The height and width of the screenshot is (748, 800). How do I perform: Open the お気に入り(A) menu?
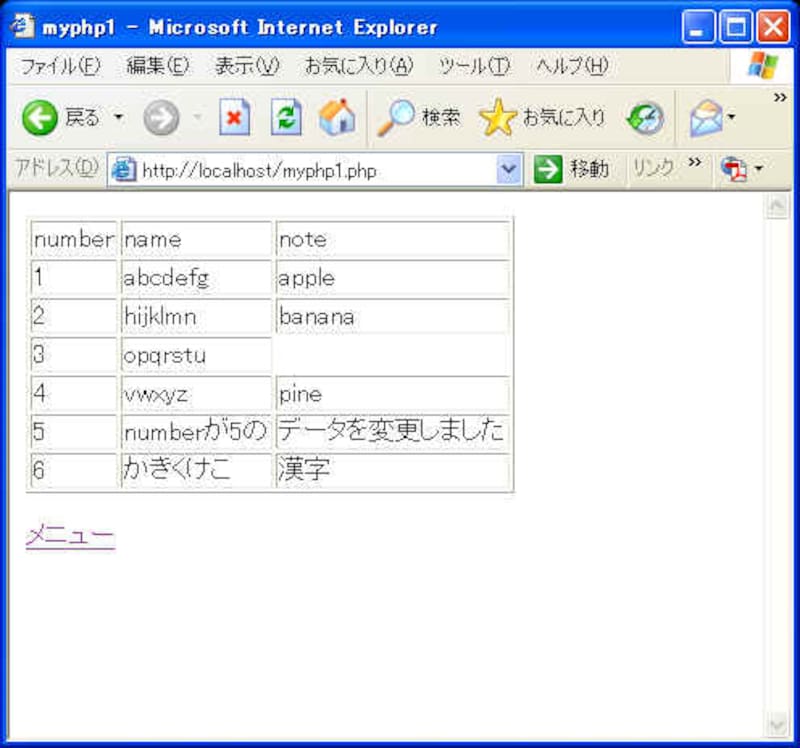(x=358, y=67)
